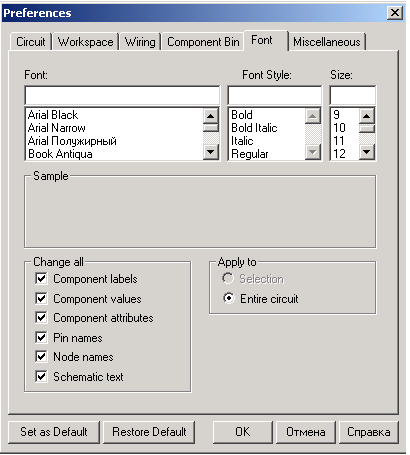Switch to the Component Bin tab
The height and width of the screenshot is (455, 410).
pyautogui.click(x=203, y=42)
